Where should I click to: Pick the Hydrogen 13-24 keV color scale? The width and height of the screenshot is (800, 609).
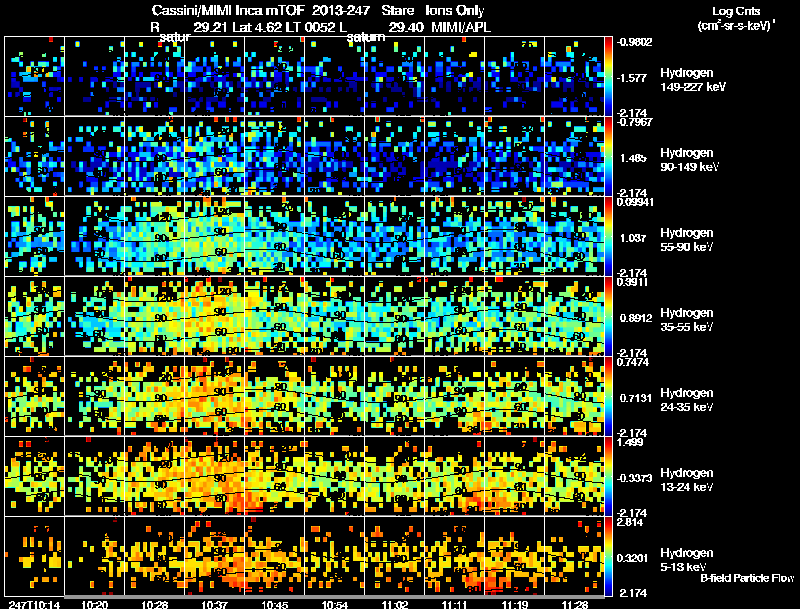608,476
